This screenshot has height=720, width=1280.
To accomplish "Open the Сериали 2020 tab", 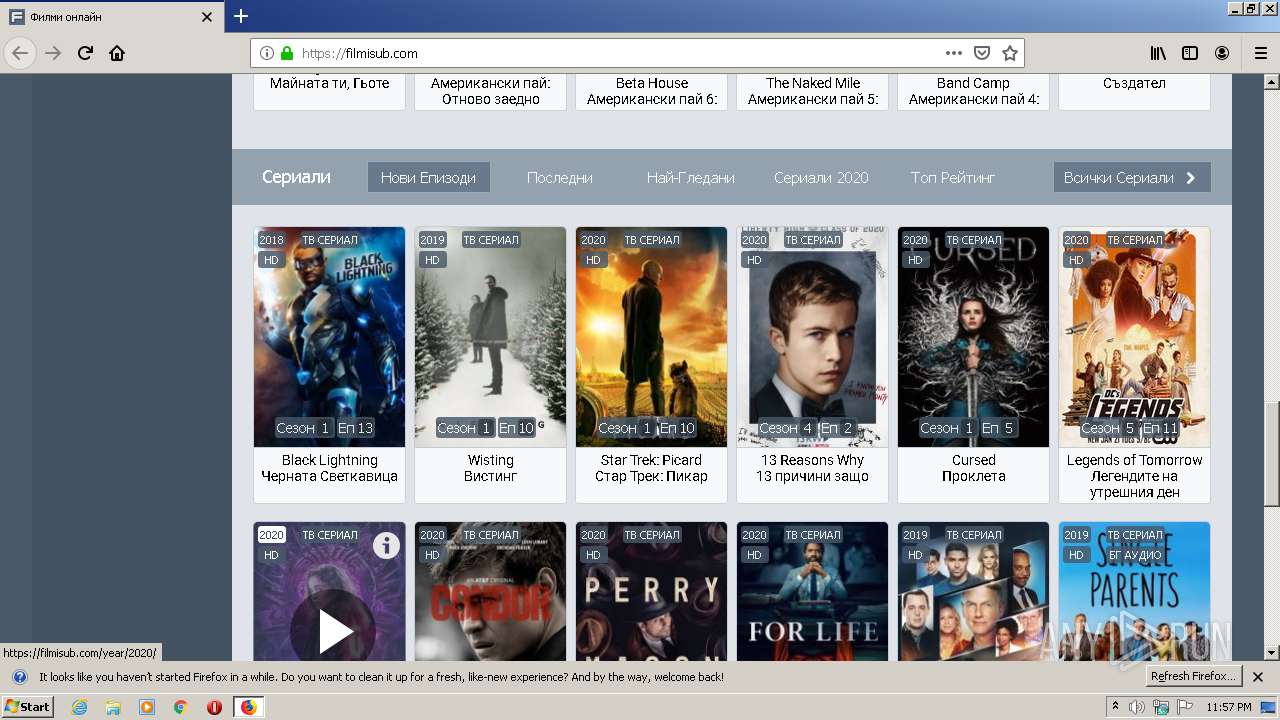I will (821, 177).
